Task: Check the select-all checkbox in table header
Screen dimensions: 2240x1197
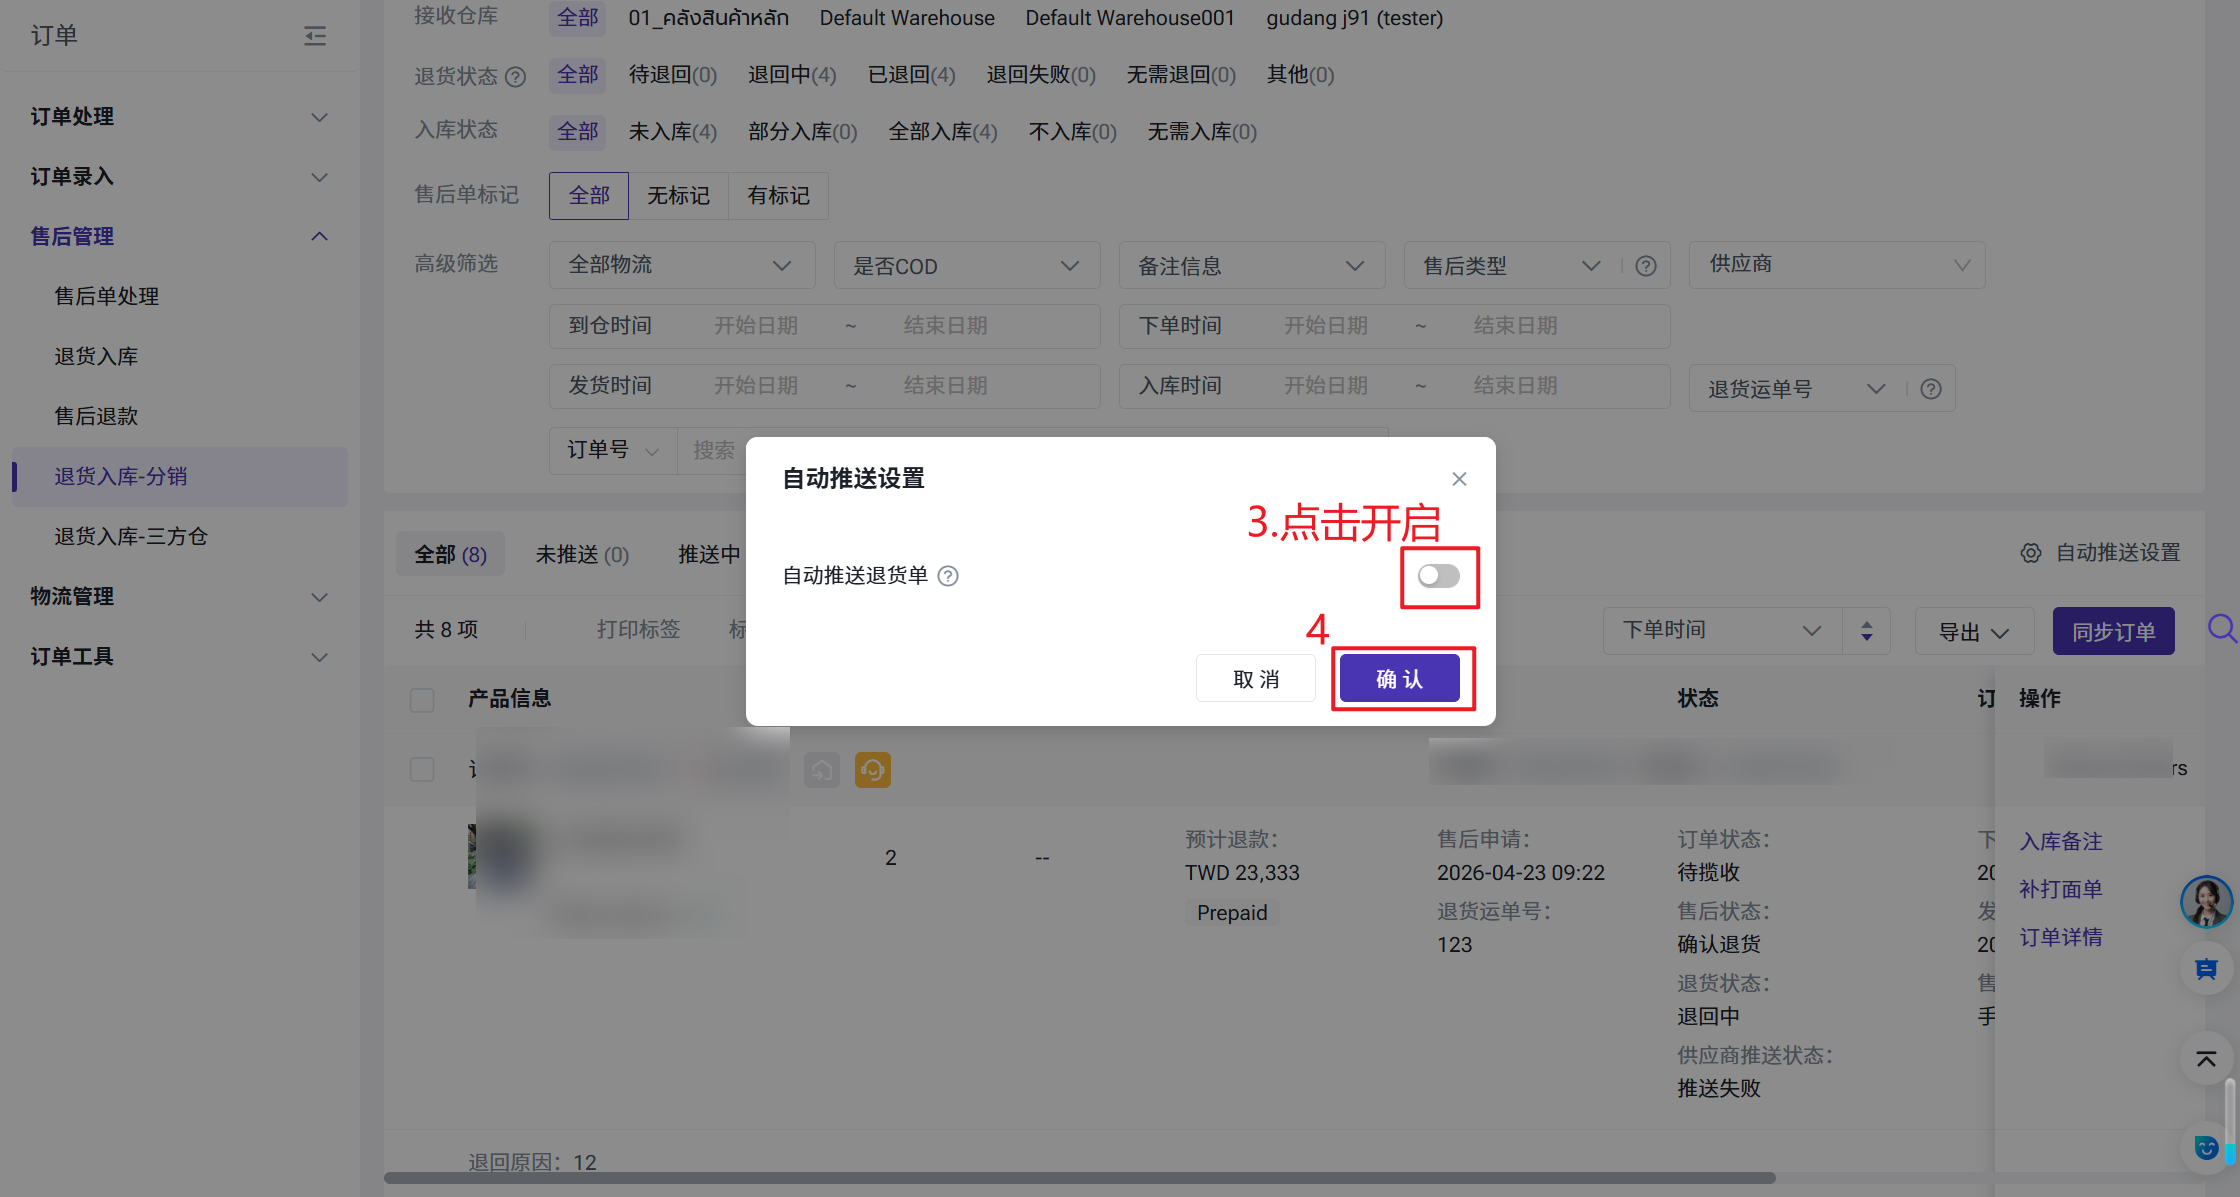Action: [422, 699]
